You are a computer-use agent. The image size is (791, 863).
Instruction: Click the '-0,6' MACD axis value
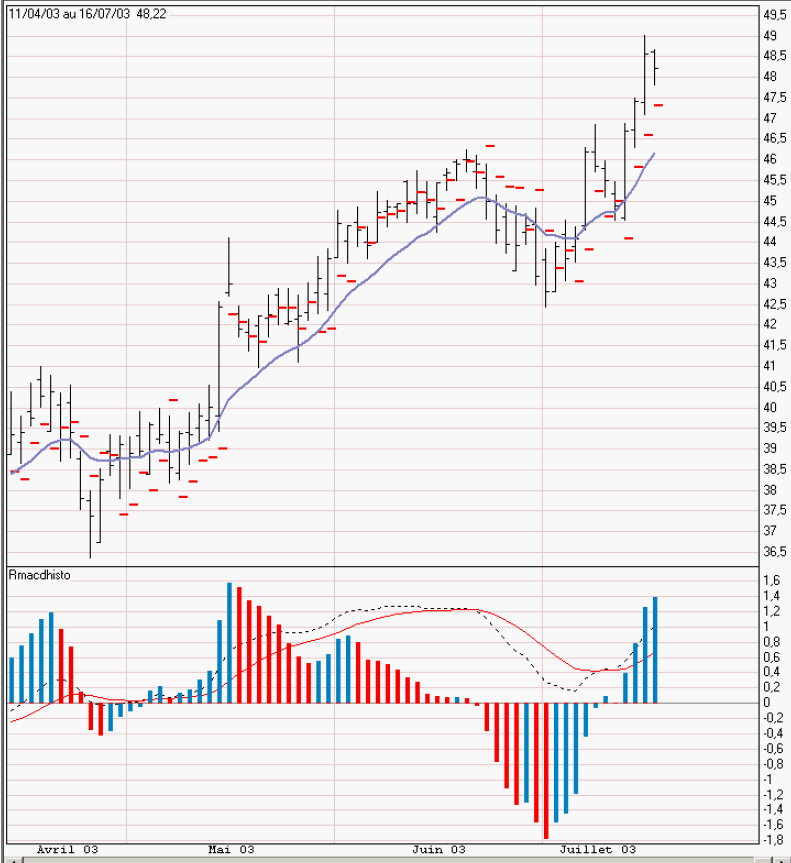pyautogui.click(x=773, y=749)
